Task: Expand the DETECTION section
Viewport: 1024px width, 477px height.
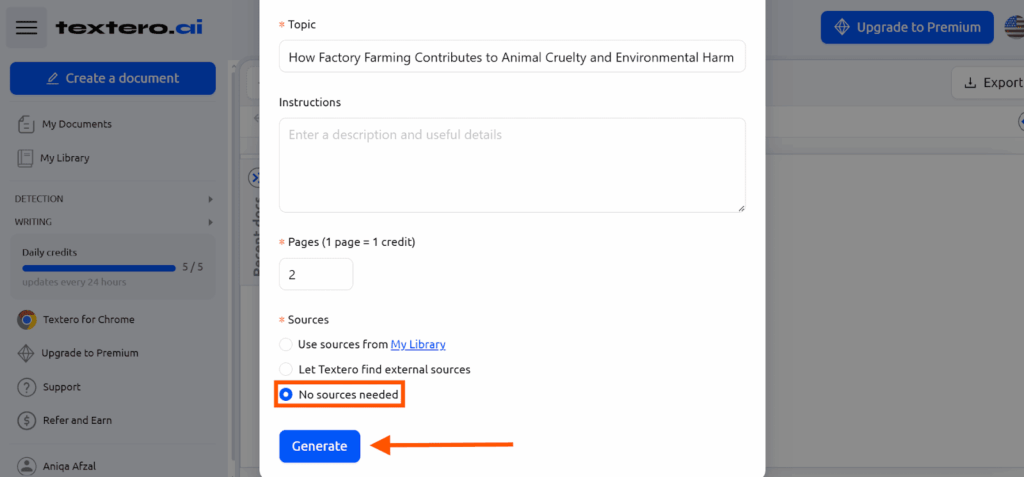Action: (114, 199)
